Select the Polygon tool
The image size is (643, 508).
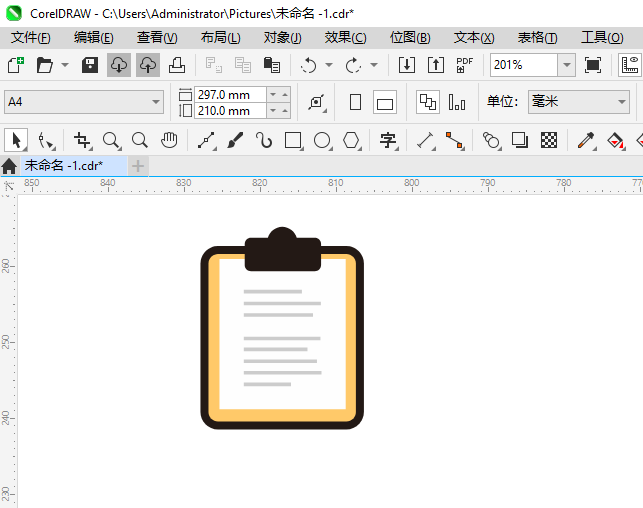pyautogui.click(x=351, y=141)
